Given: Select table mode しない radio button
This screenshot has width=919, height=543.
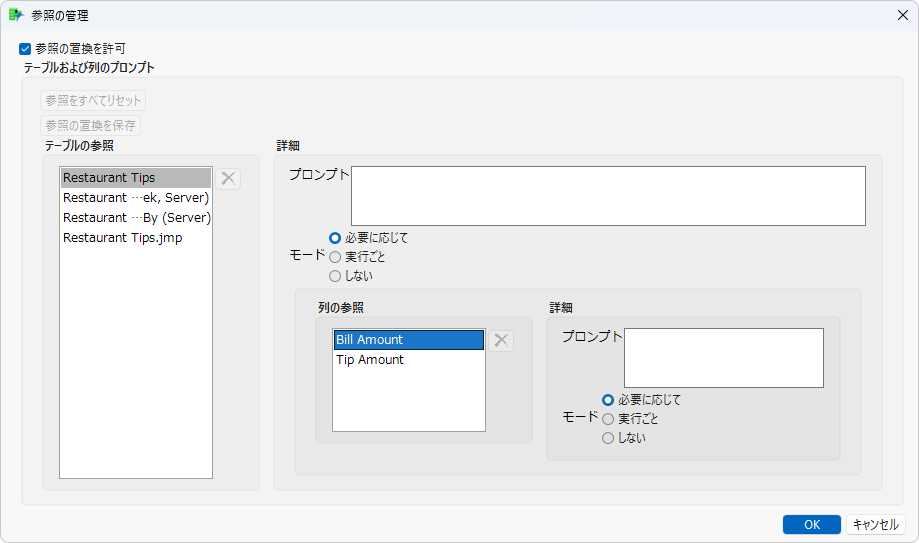Looking at the screenshot, I should click(335, 276).
